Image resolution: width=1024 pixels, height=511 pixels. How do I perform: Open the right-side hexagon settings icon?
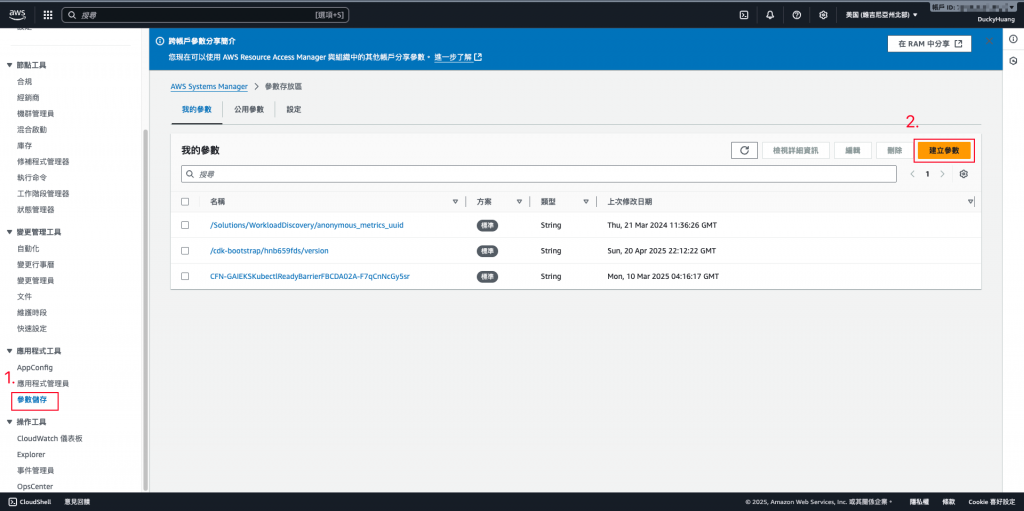coord(1013,61)
